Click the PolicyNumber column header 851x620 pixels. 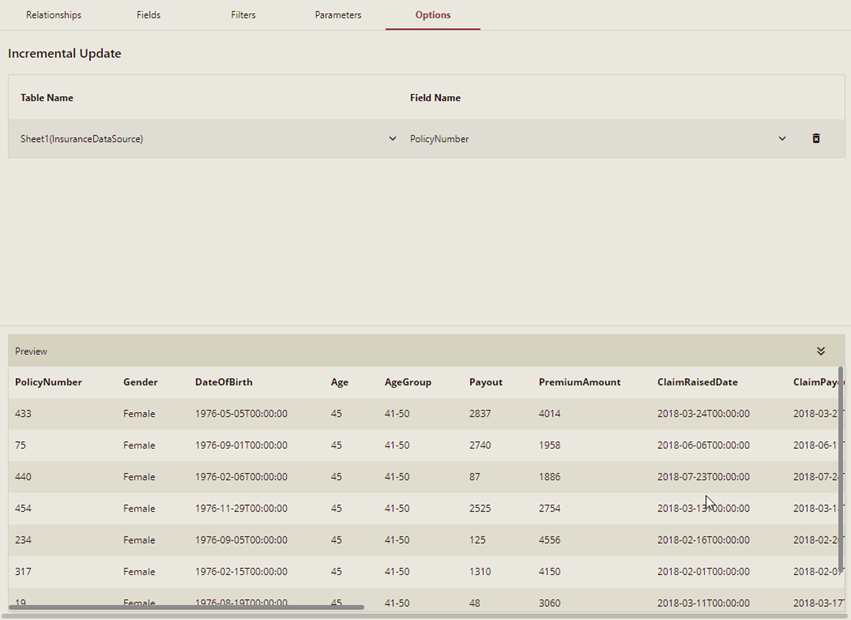pyautogui.click(x=47, y=382)
